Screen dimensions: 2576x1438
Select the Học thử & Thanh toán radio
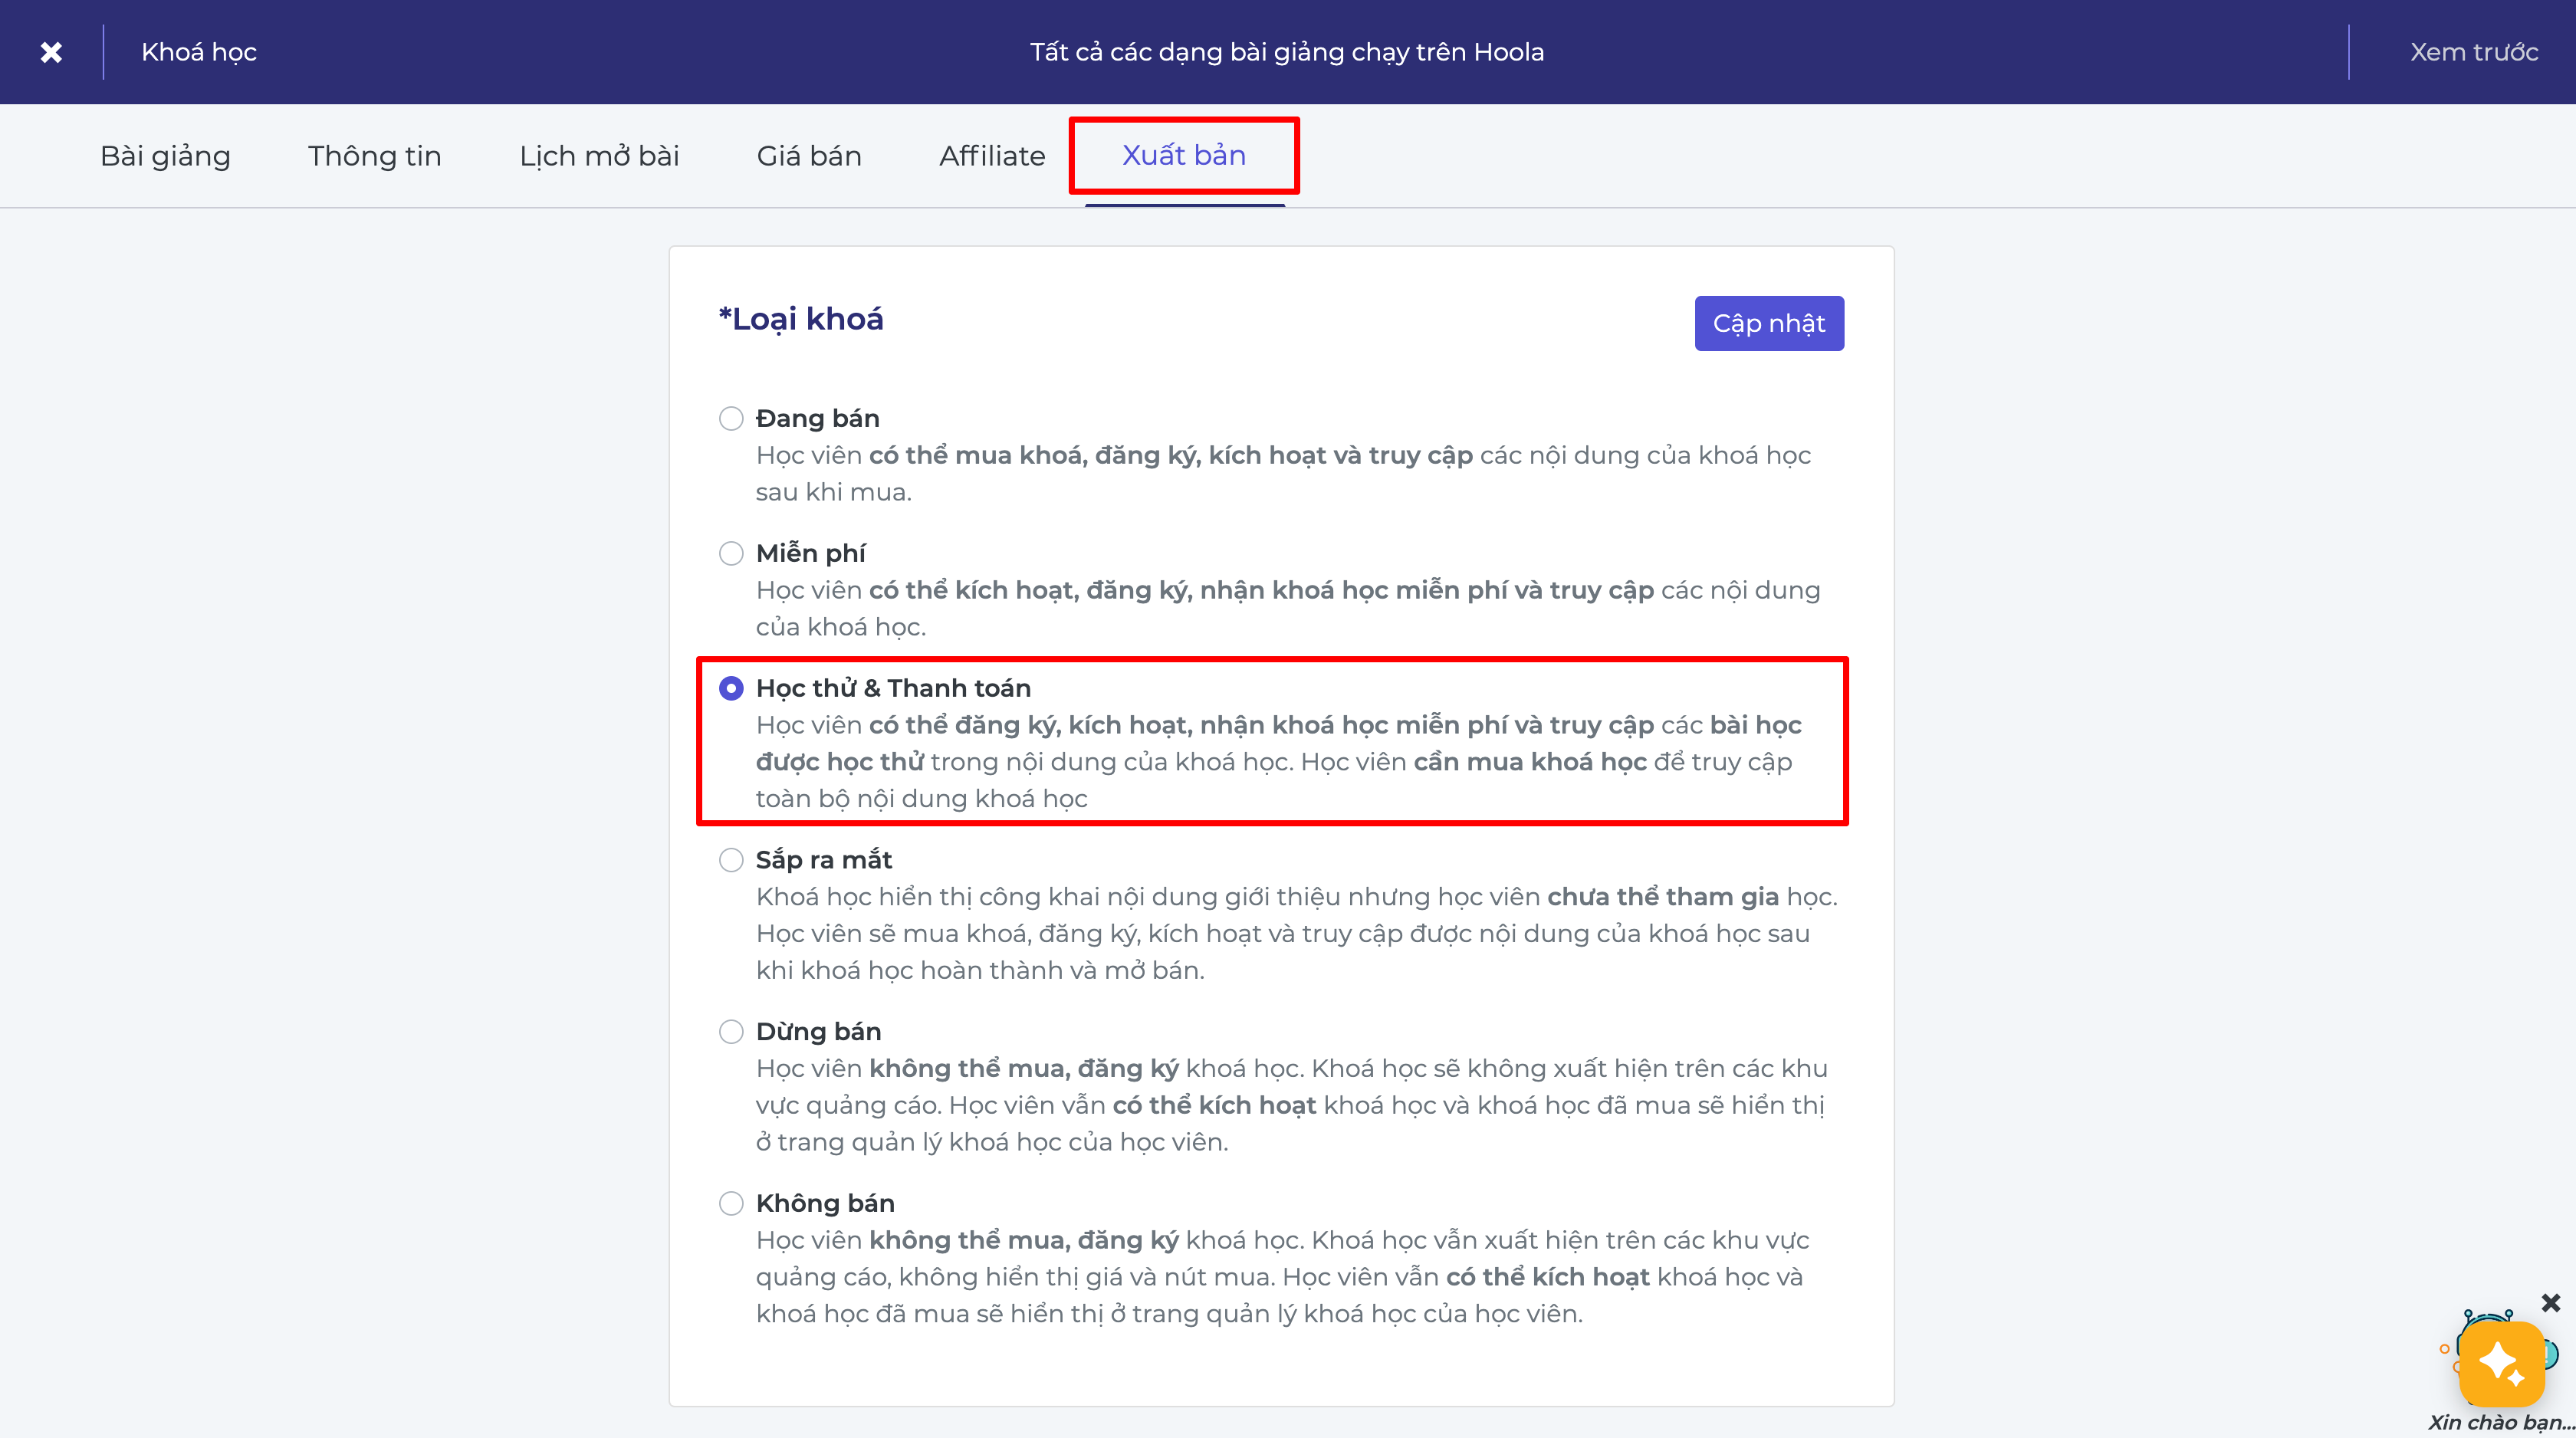click(731, 688)
